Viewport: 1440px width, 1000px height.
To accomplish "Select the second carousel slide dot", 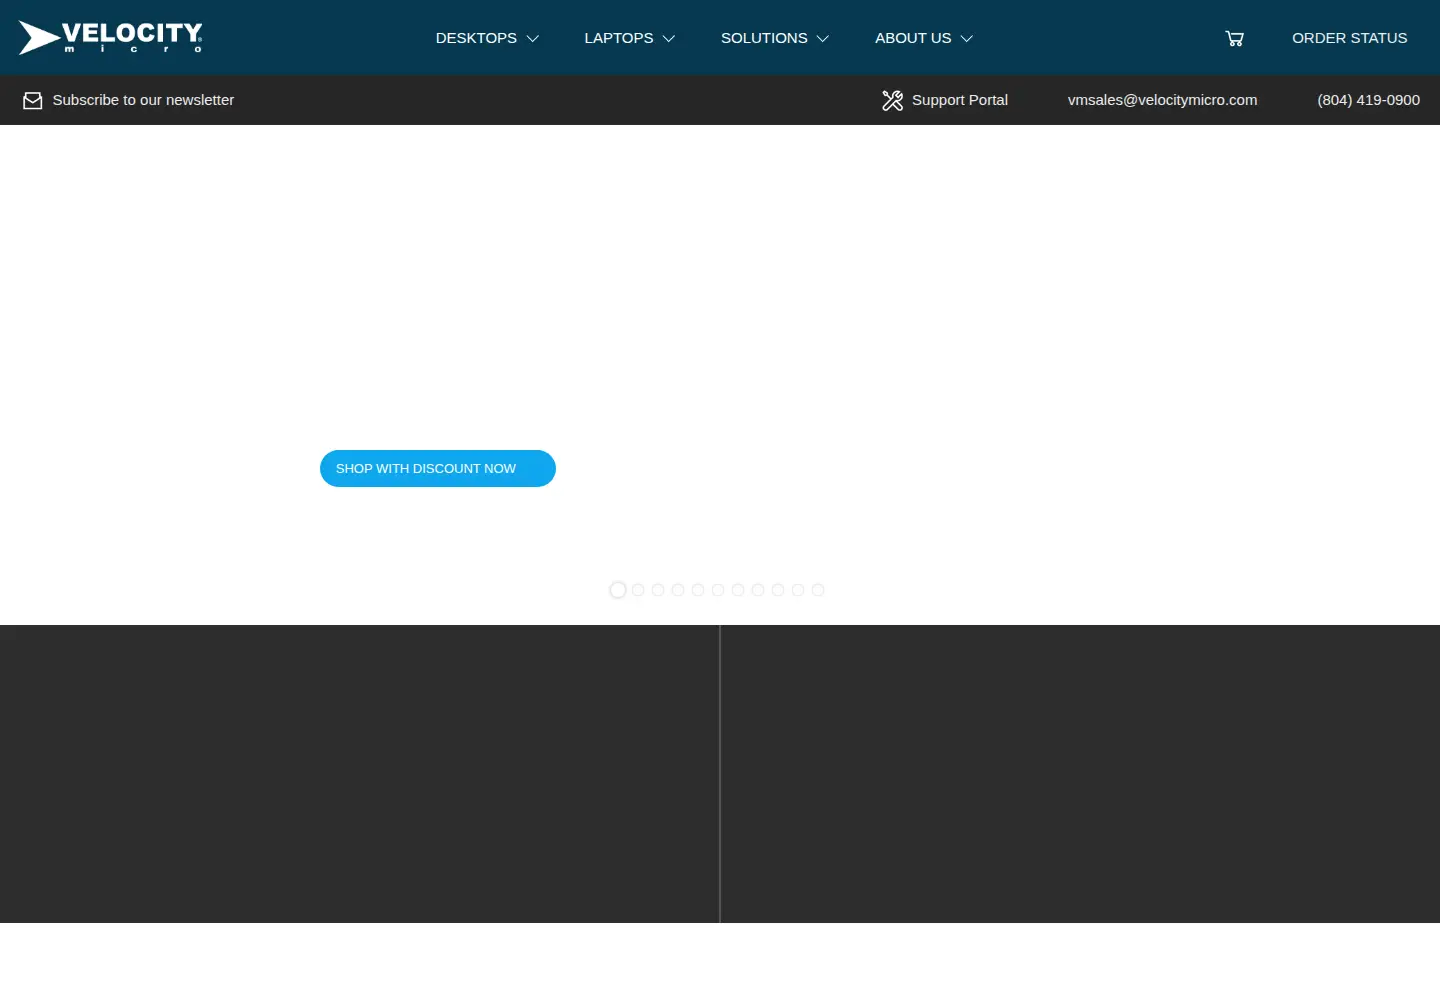I will (x=638, y=590).
